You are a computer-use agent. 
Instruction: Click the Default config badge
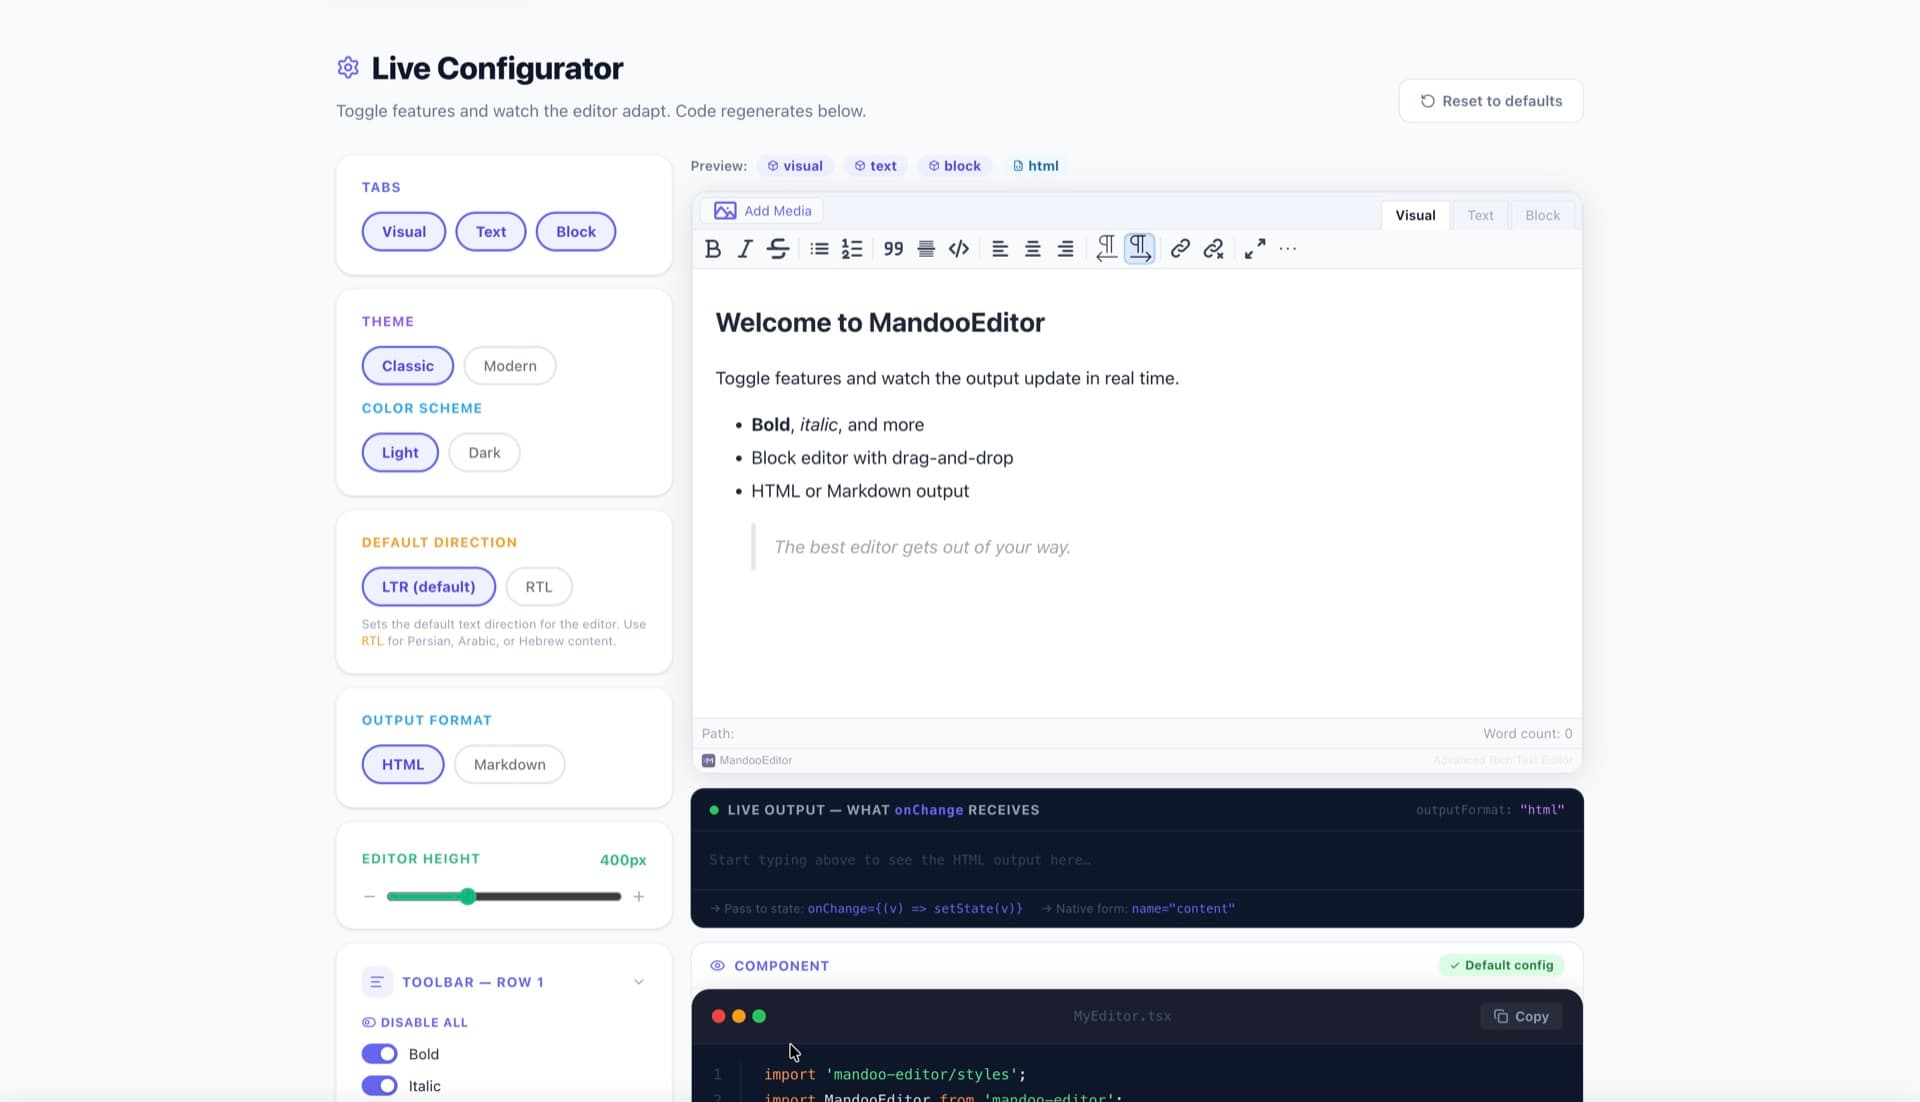coord(1502,966)
